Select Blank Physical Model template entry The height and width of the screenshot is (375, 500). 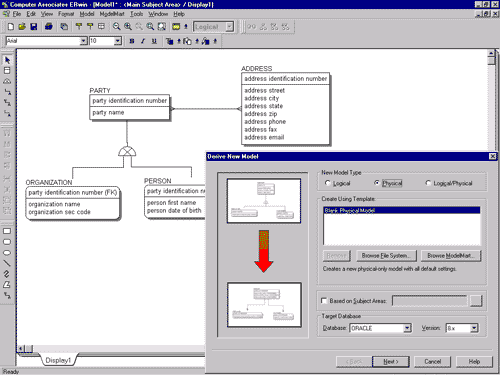402,210
